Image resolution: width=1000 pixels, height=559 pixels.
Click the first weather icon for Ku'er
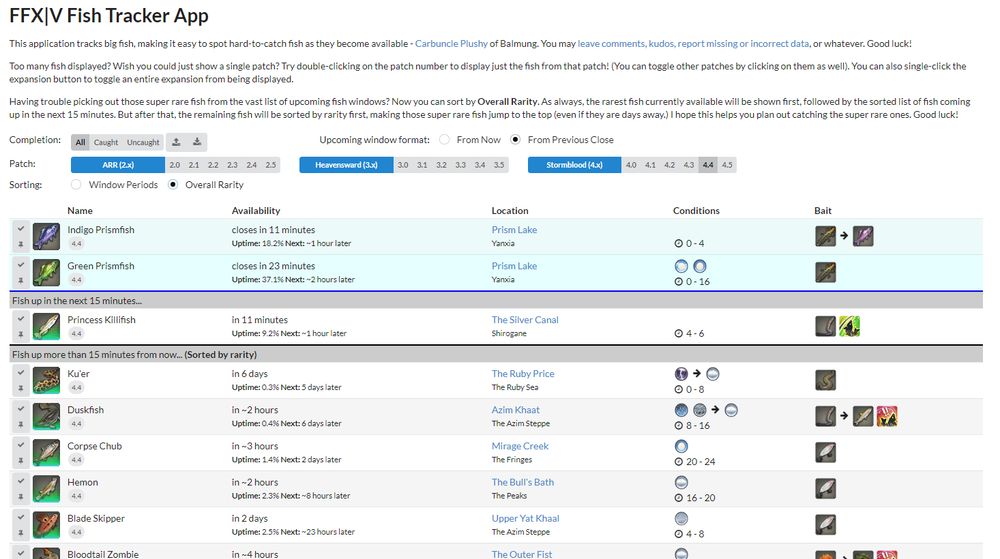[x=681, y=374]
